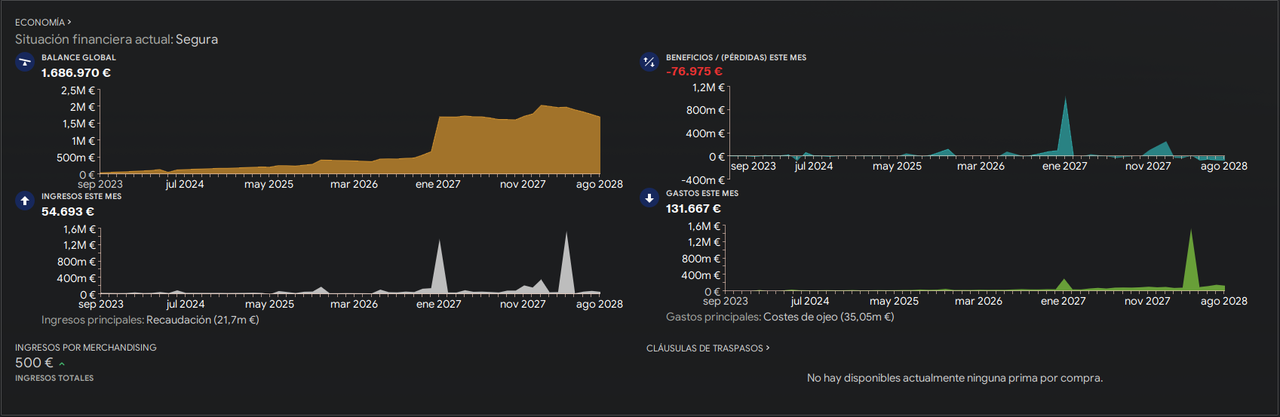Open the ECONOMÍA section link
This screenshot has width=1280, height=417.
pyautogui.click(x=43, y=21)
